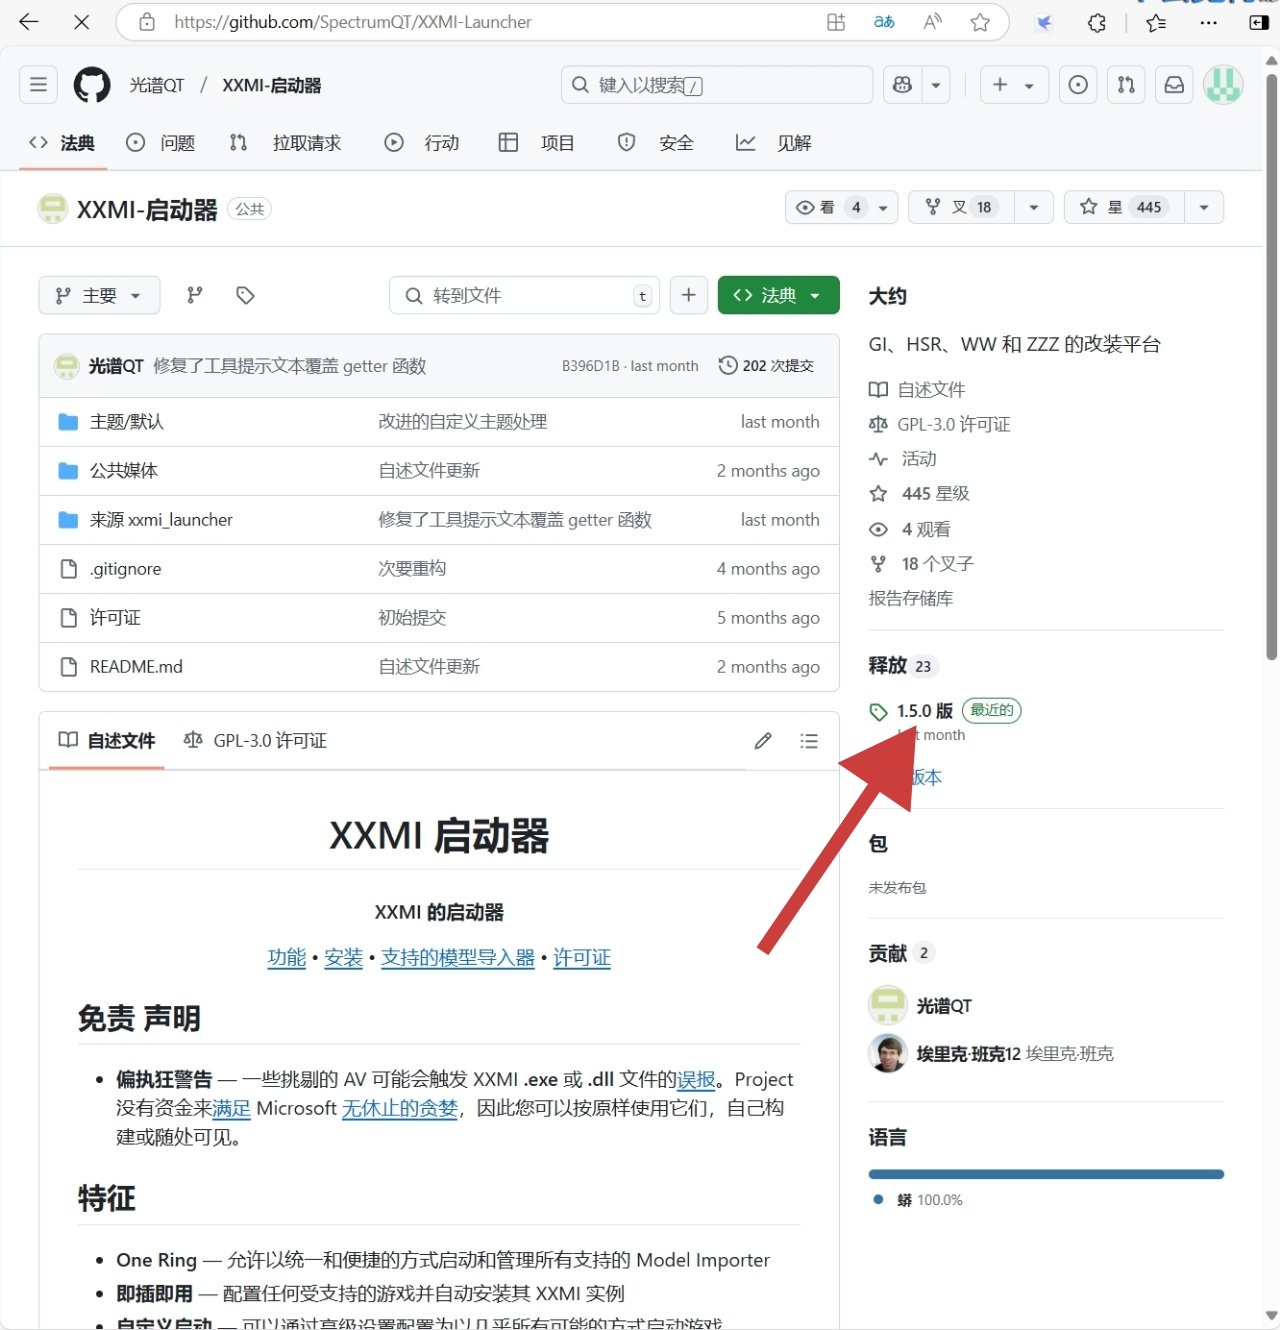Open the 1.5.0 release tag
Image resolution: width=1280 pixels, height=1330 pixels.
[925, 711]
